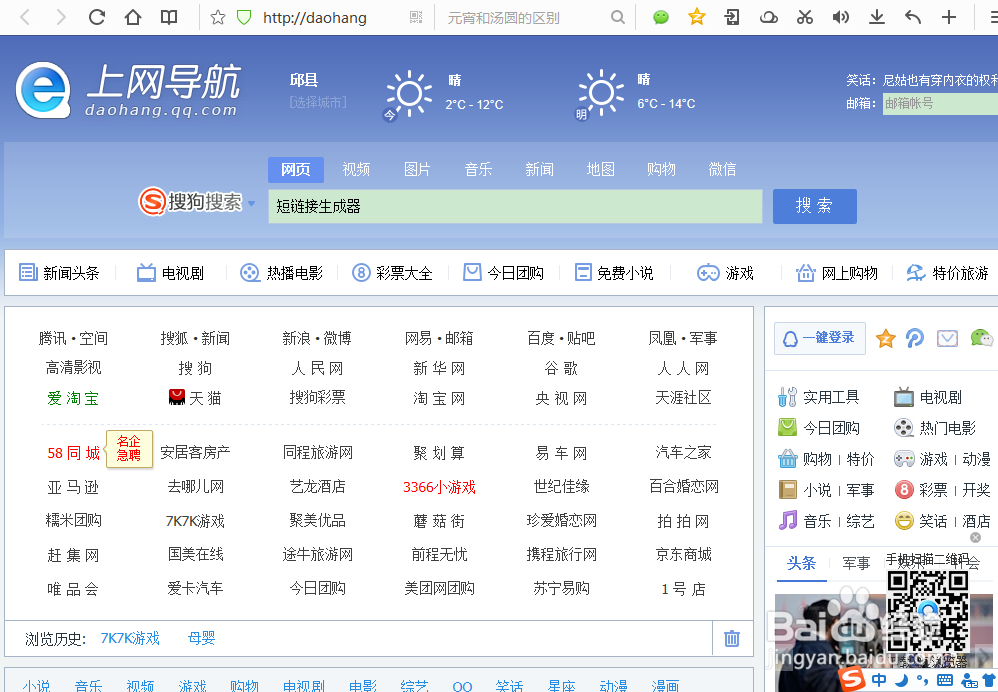Go to browser home page icon

click(x=133, y=17)
